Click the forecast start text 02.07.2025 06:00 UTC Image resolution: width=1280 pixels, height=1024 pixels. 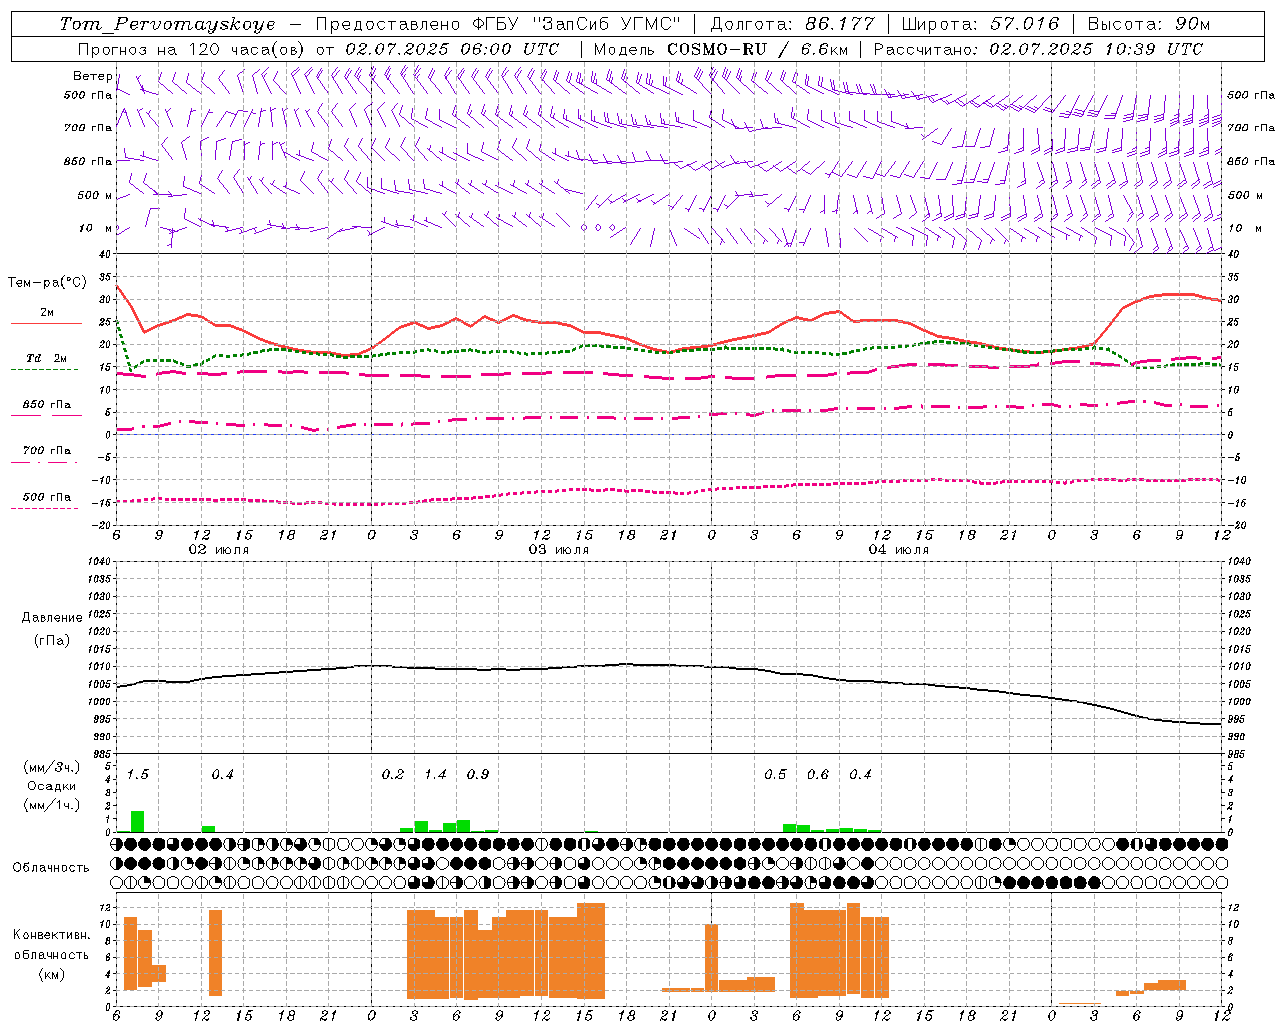click(x=452, y=49)
